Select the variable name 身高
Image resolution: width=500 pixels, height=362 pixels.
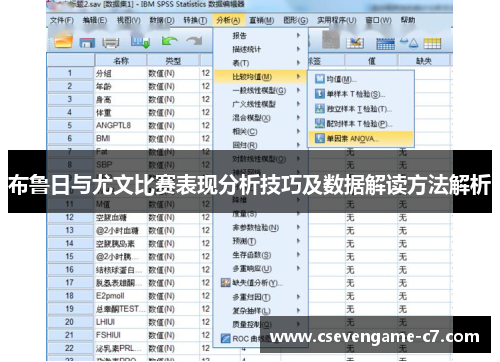103,100
